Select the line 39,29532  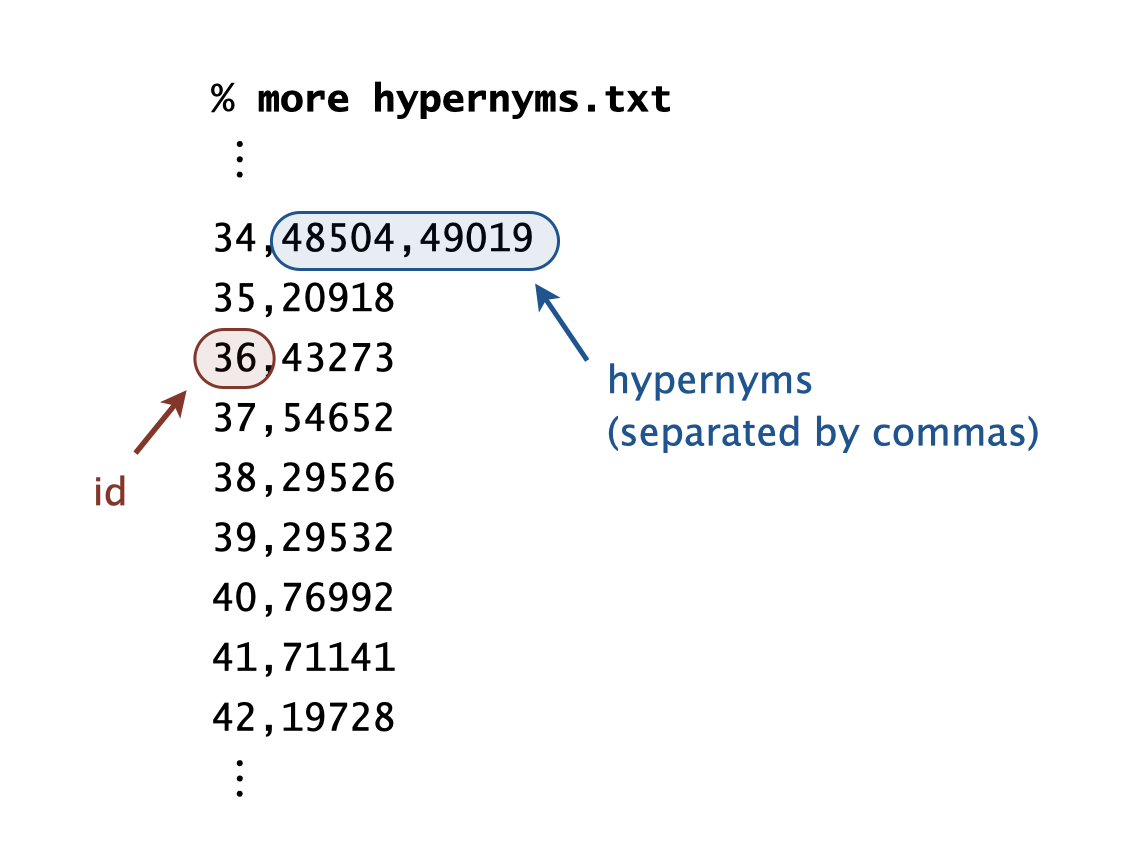(x=304, y=538)
